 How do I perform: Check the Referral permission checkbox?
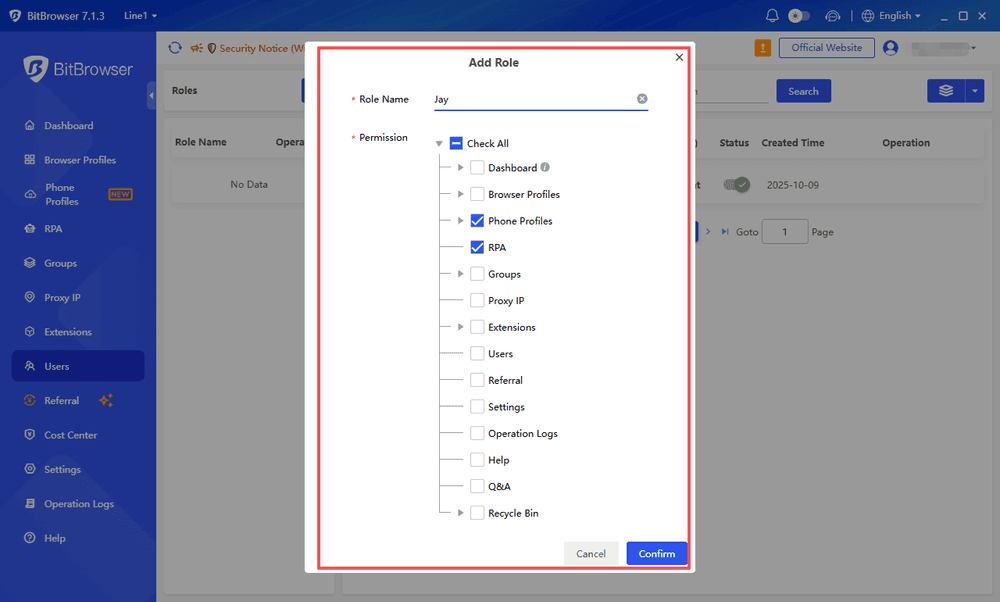pos(477,380)
